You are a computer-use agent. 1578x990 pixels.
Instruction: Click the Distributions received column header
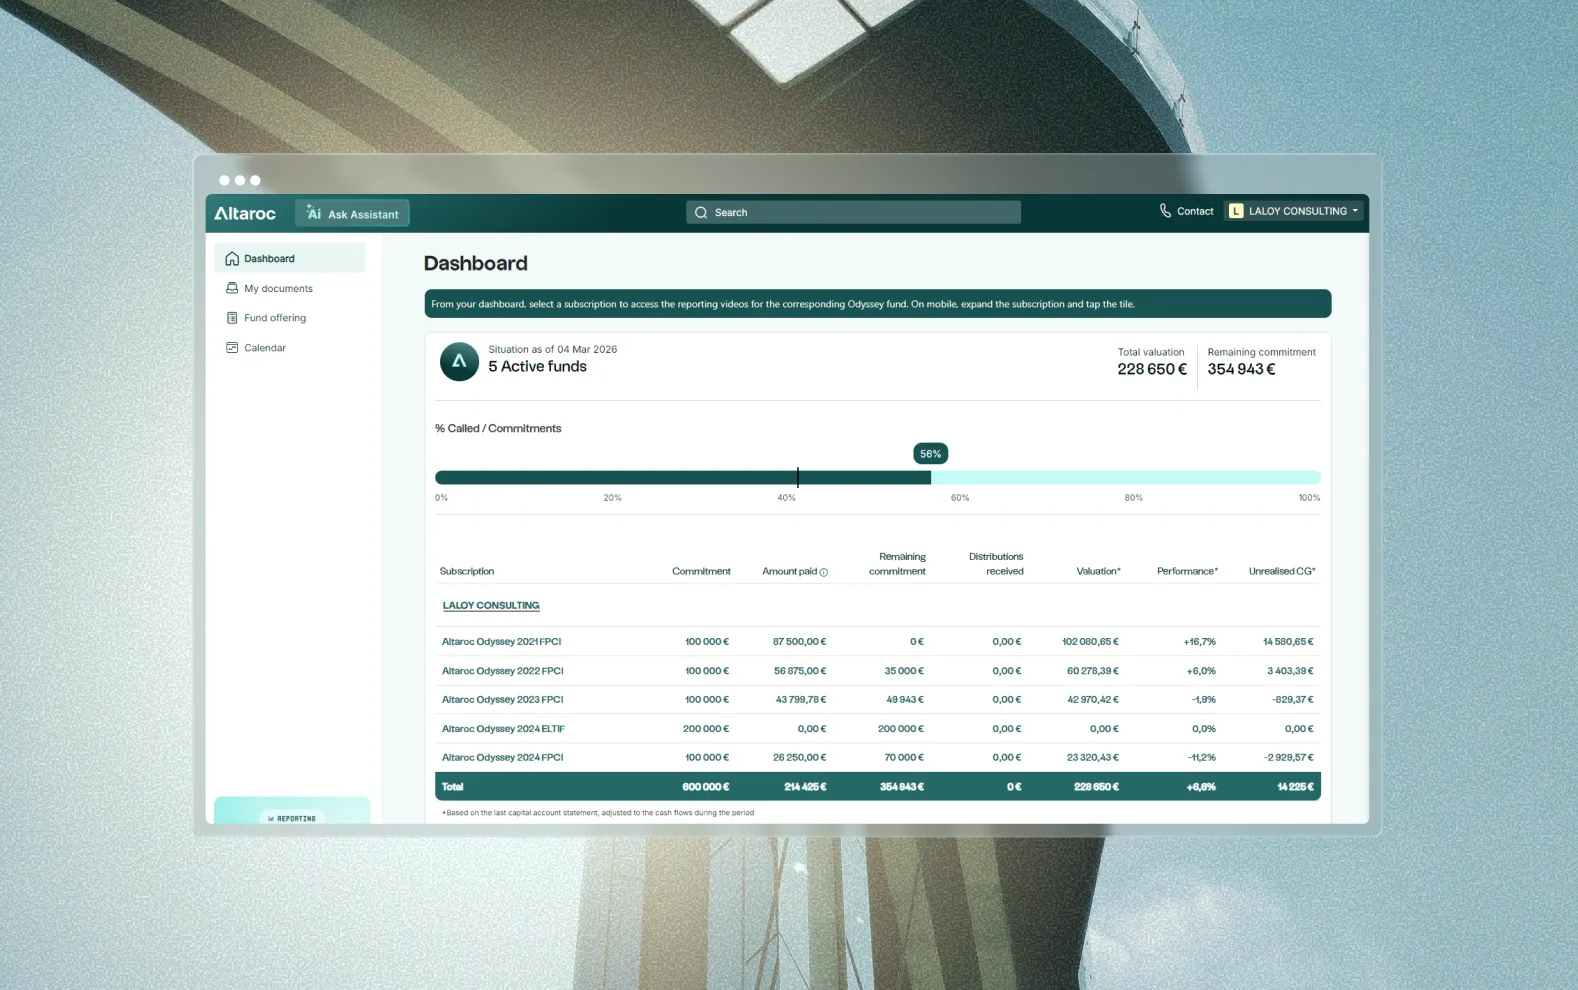[x=996, y=564]
